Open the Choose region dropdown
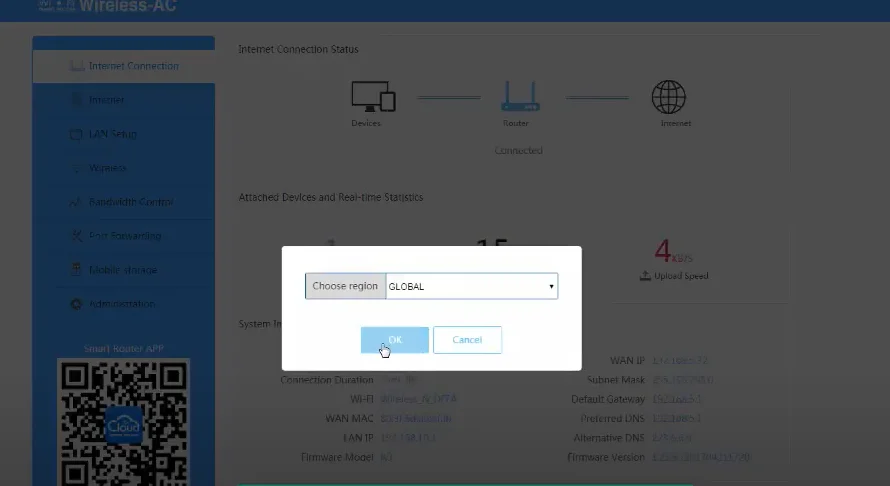 [470, 286]
